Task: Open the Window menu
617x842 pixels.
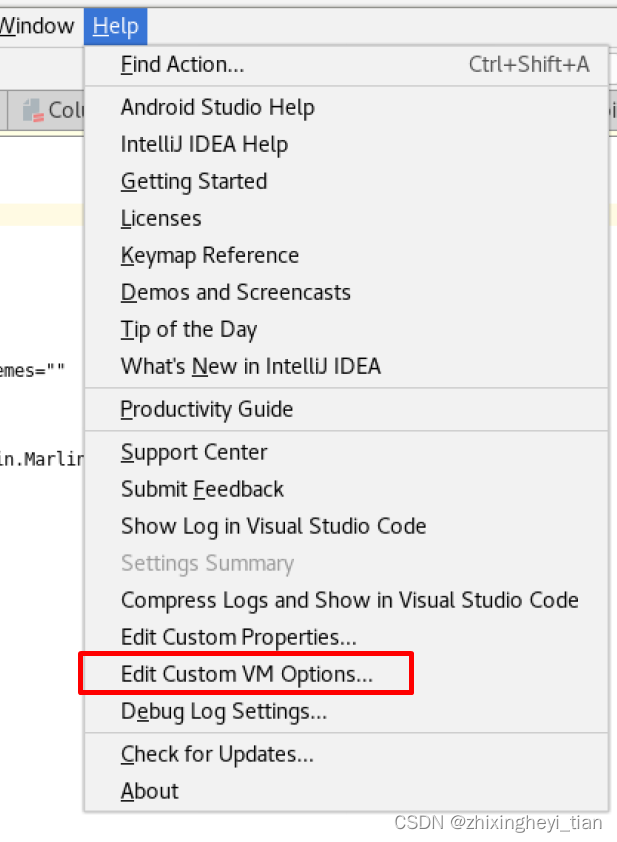Action: click(x=37, y=26)
